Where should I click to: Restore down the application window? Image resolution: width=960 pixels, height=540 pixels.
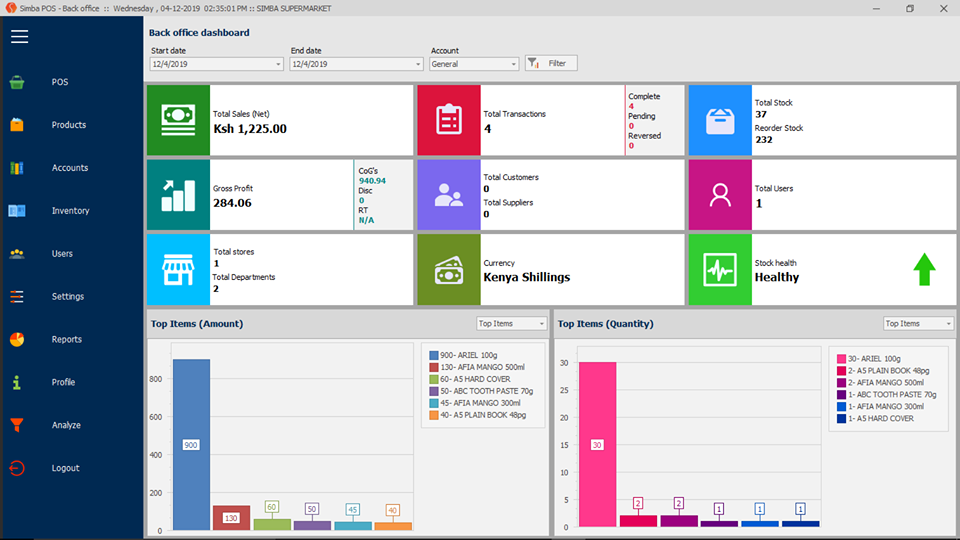point(910,8)
